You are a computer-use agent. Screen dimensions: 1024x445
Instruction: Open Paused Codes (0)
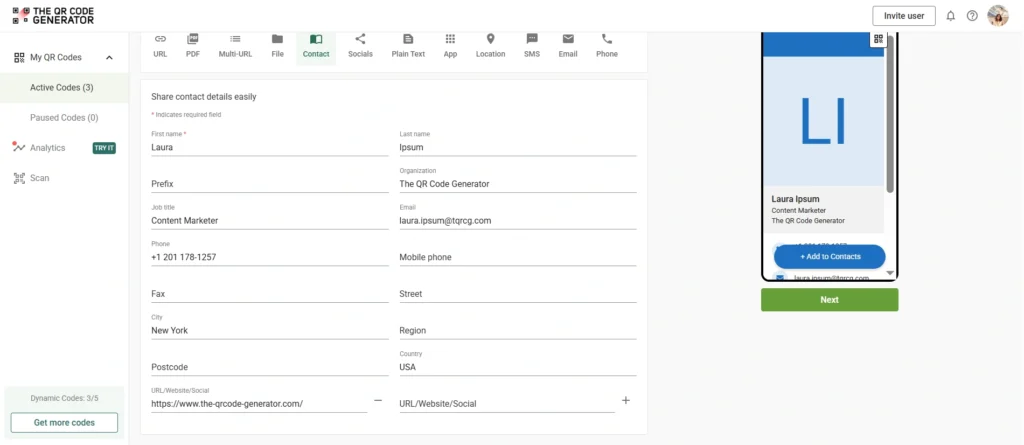64,118
